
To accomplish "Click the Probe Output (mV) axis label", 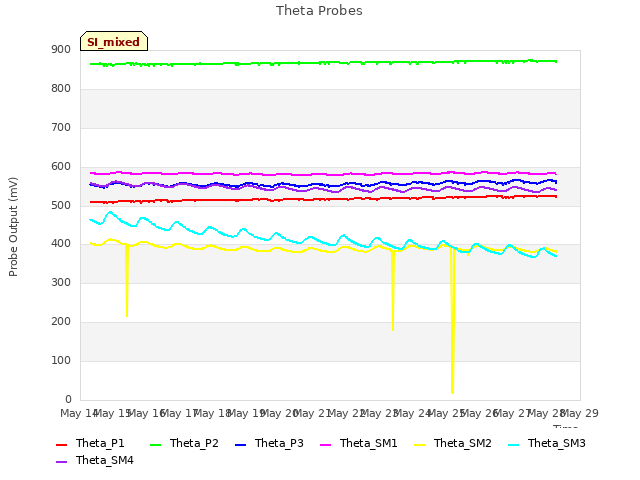I will 13,227.
